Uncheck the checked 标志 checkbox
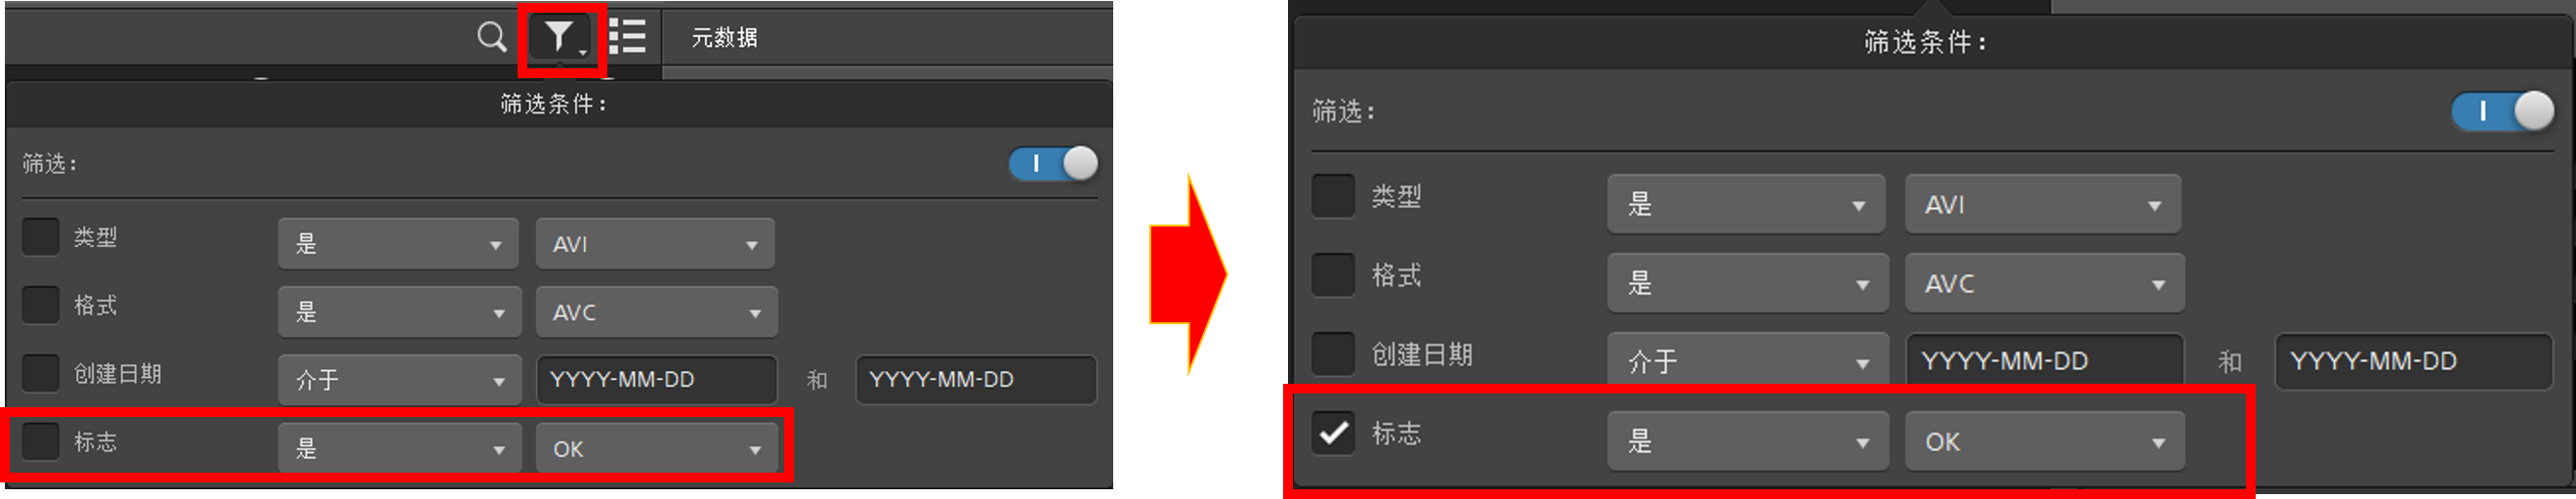The width and height of the screenshot is (2576, 499). coord(1333,433)
